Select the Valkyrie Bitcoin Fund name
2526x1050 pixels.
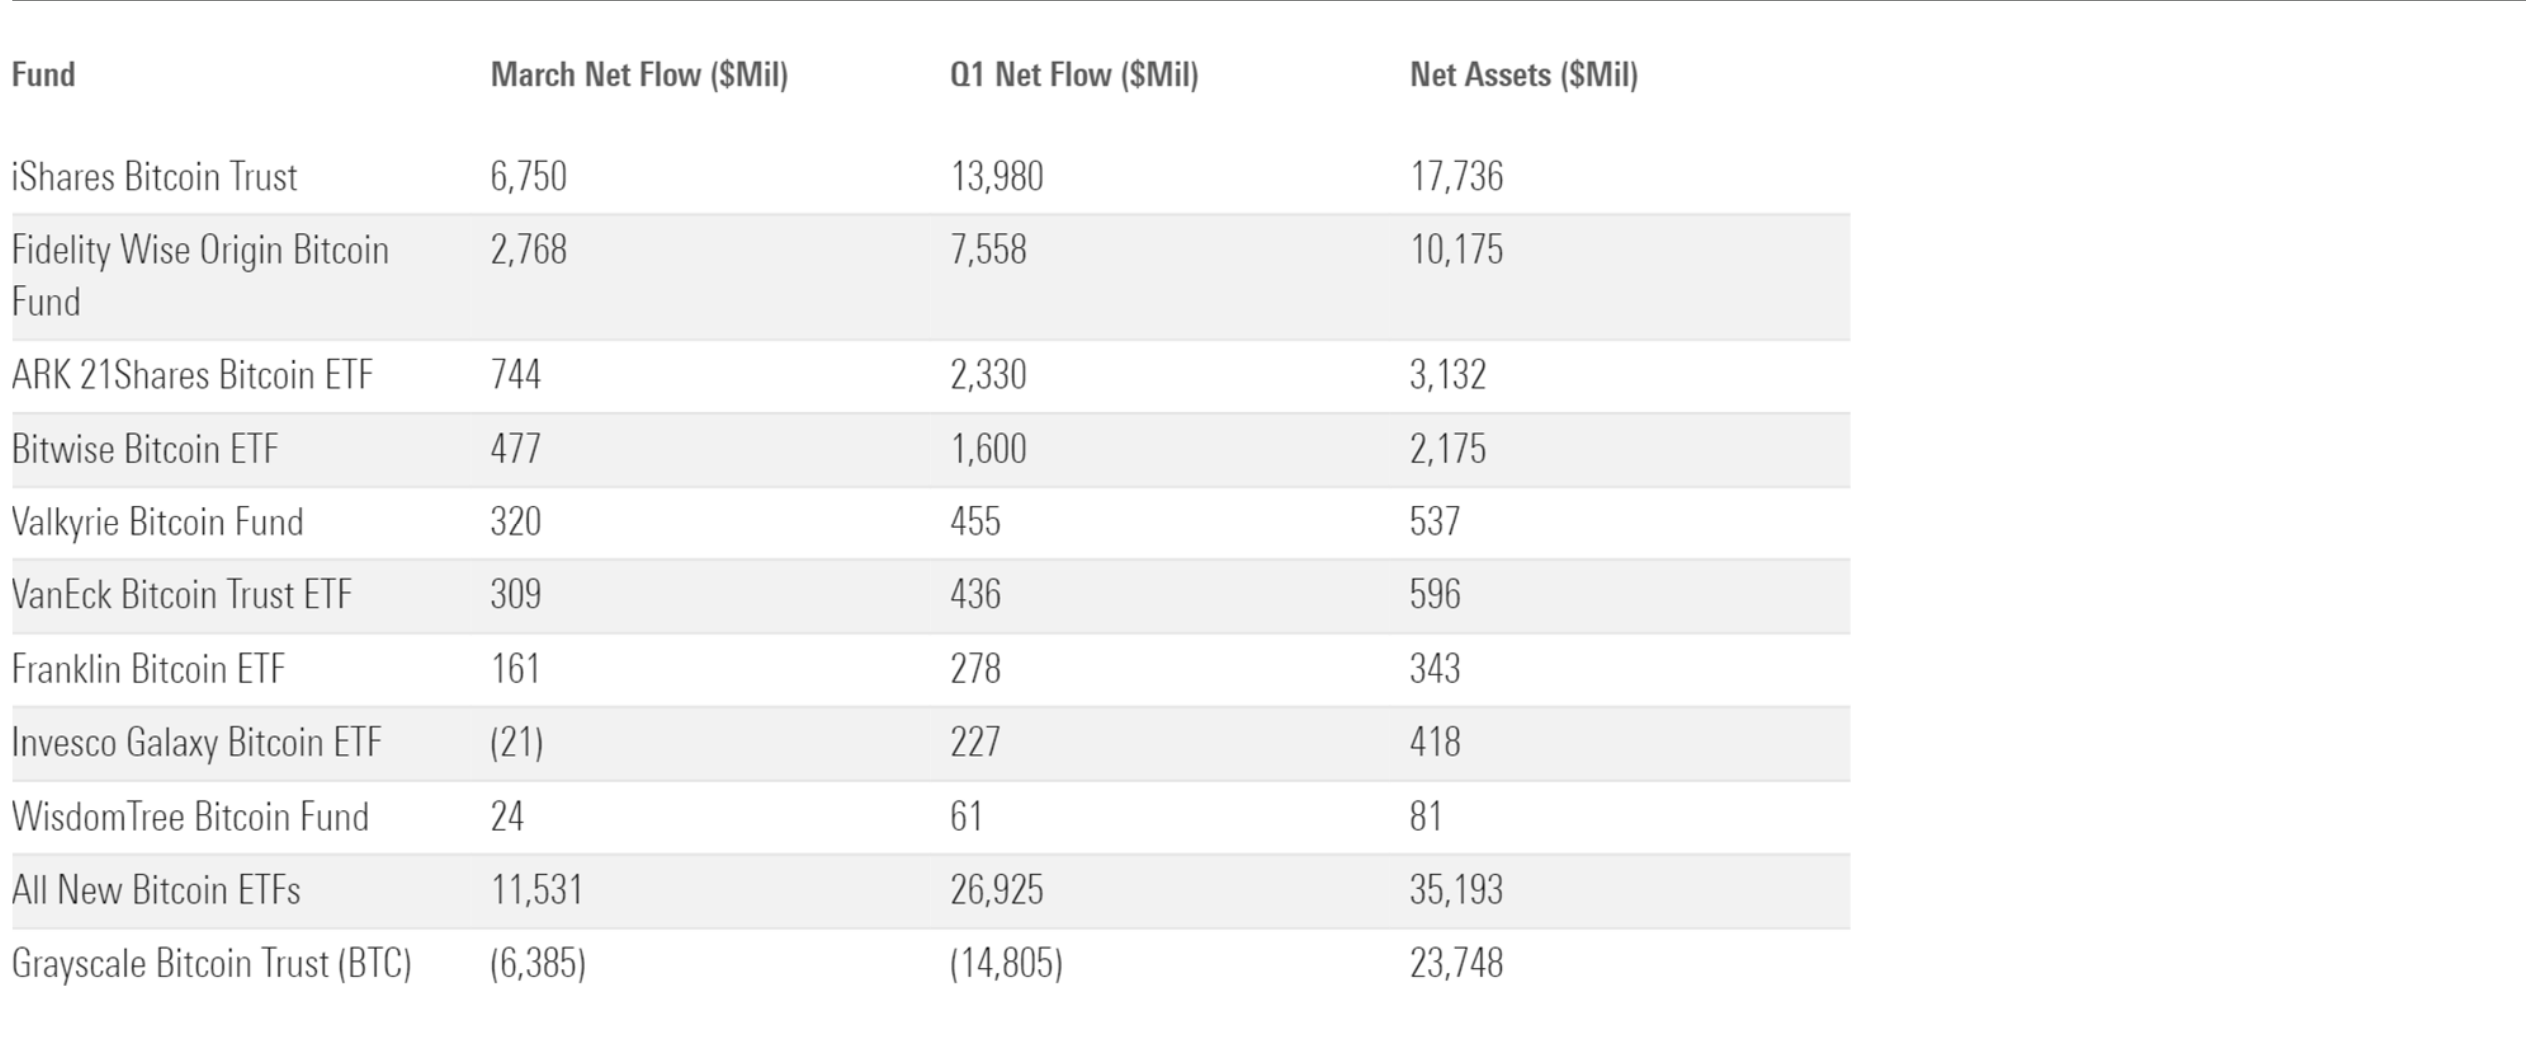[157, 522]
